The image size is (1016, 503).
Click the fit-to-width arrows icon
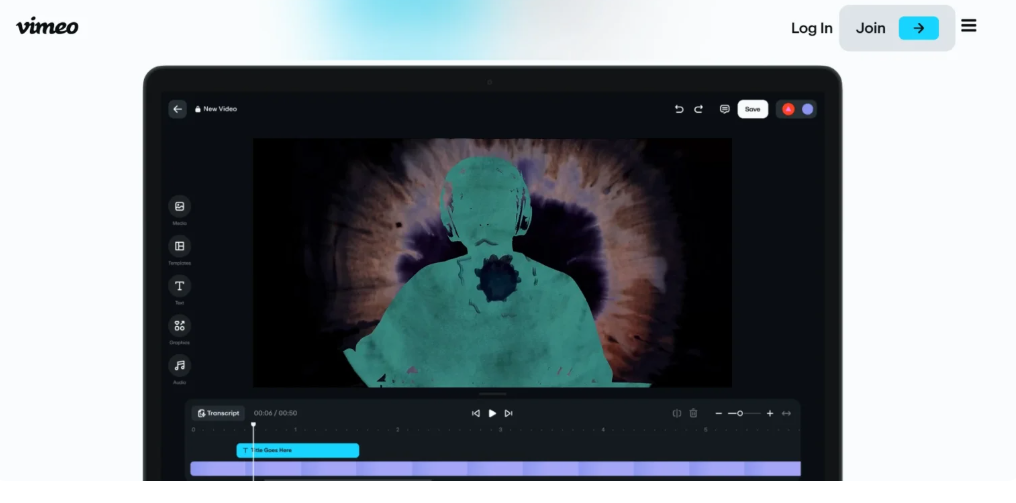tap(786, 414)
